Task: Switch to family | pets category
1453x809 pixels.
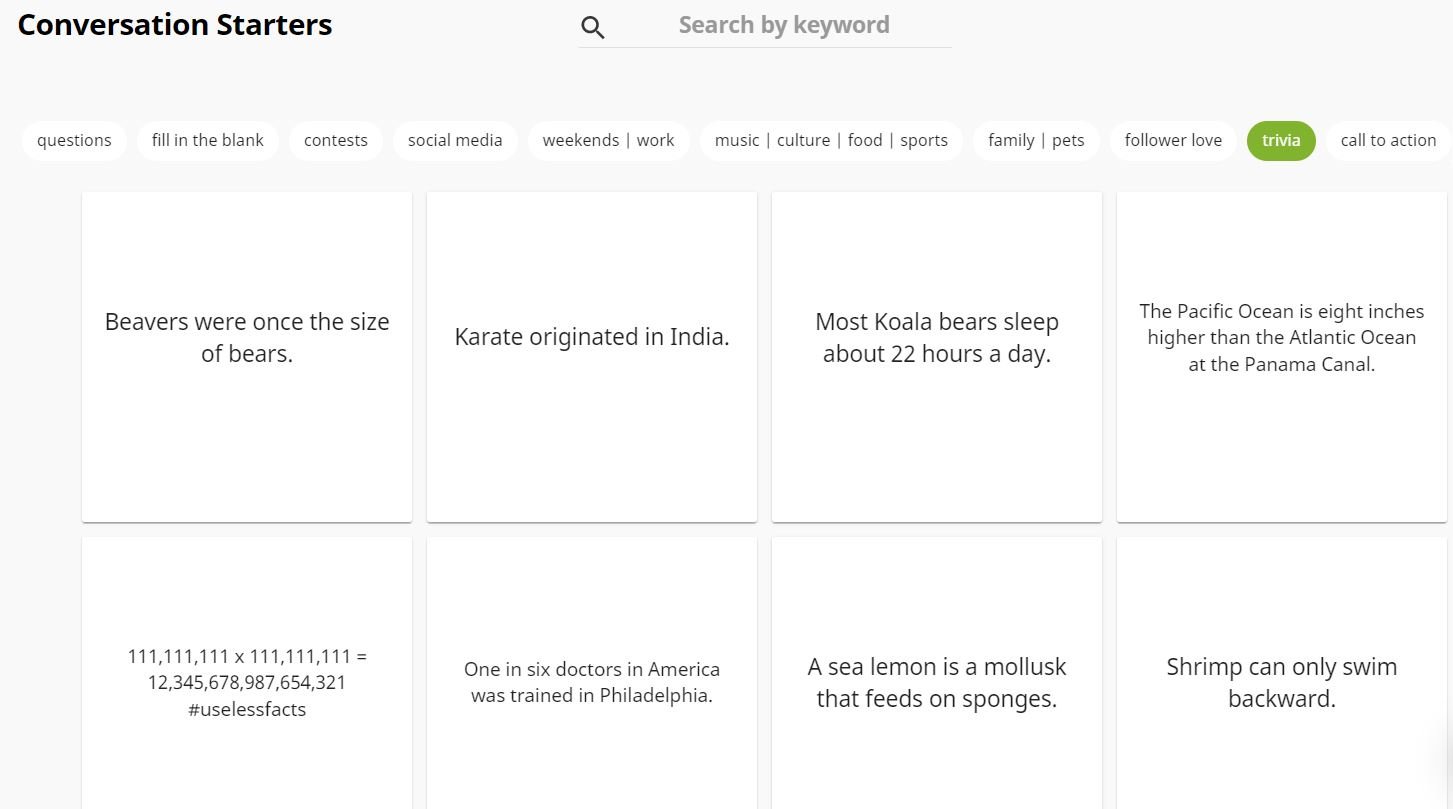Action: point(1036,140)
